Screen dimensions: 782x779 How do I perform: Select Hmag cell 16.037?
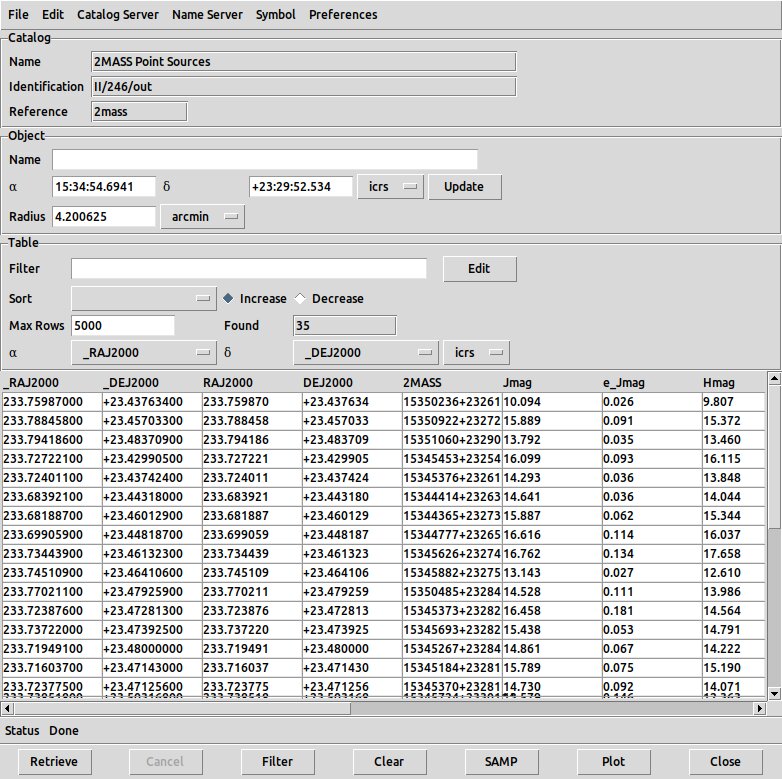click(734, 535)
